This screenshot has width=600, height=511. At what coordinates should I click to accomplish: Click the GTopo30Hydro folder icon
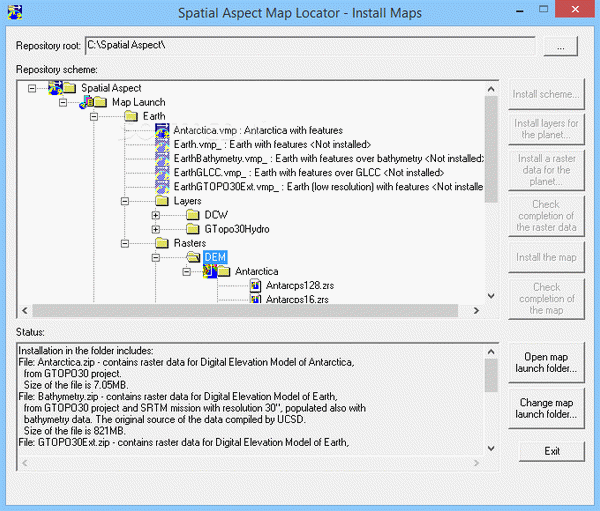coord(193,229)
